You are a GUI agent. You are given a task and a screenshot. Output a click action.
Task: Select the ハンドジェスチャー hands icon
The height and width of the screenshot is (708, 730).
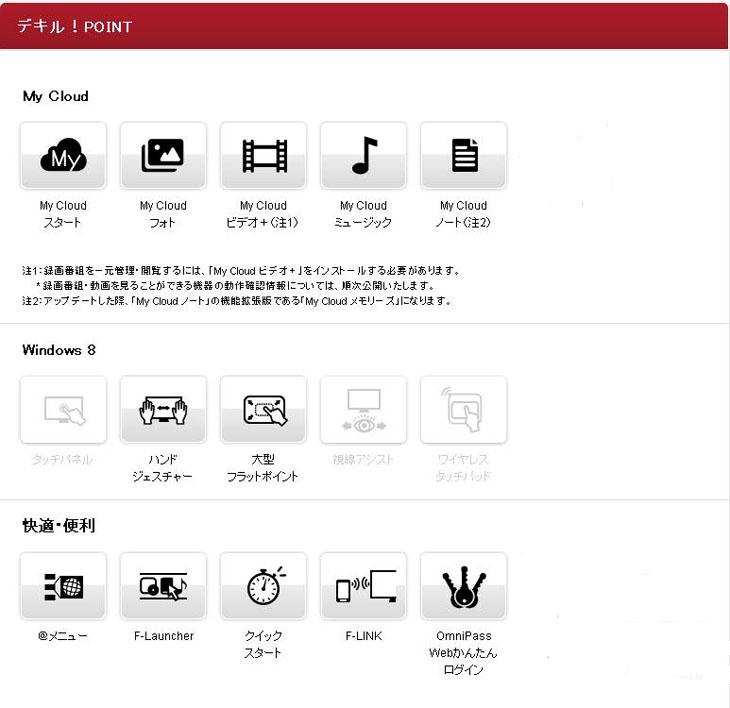163,410
